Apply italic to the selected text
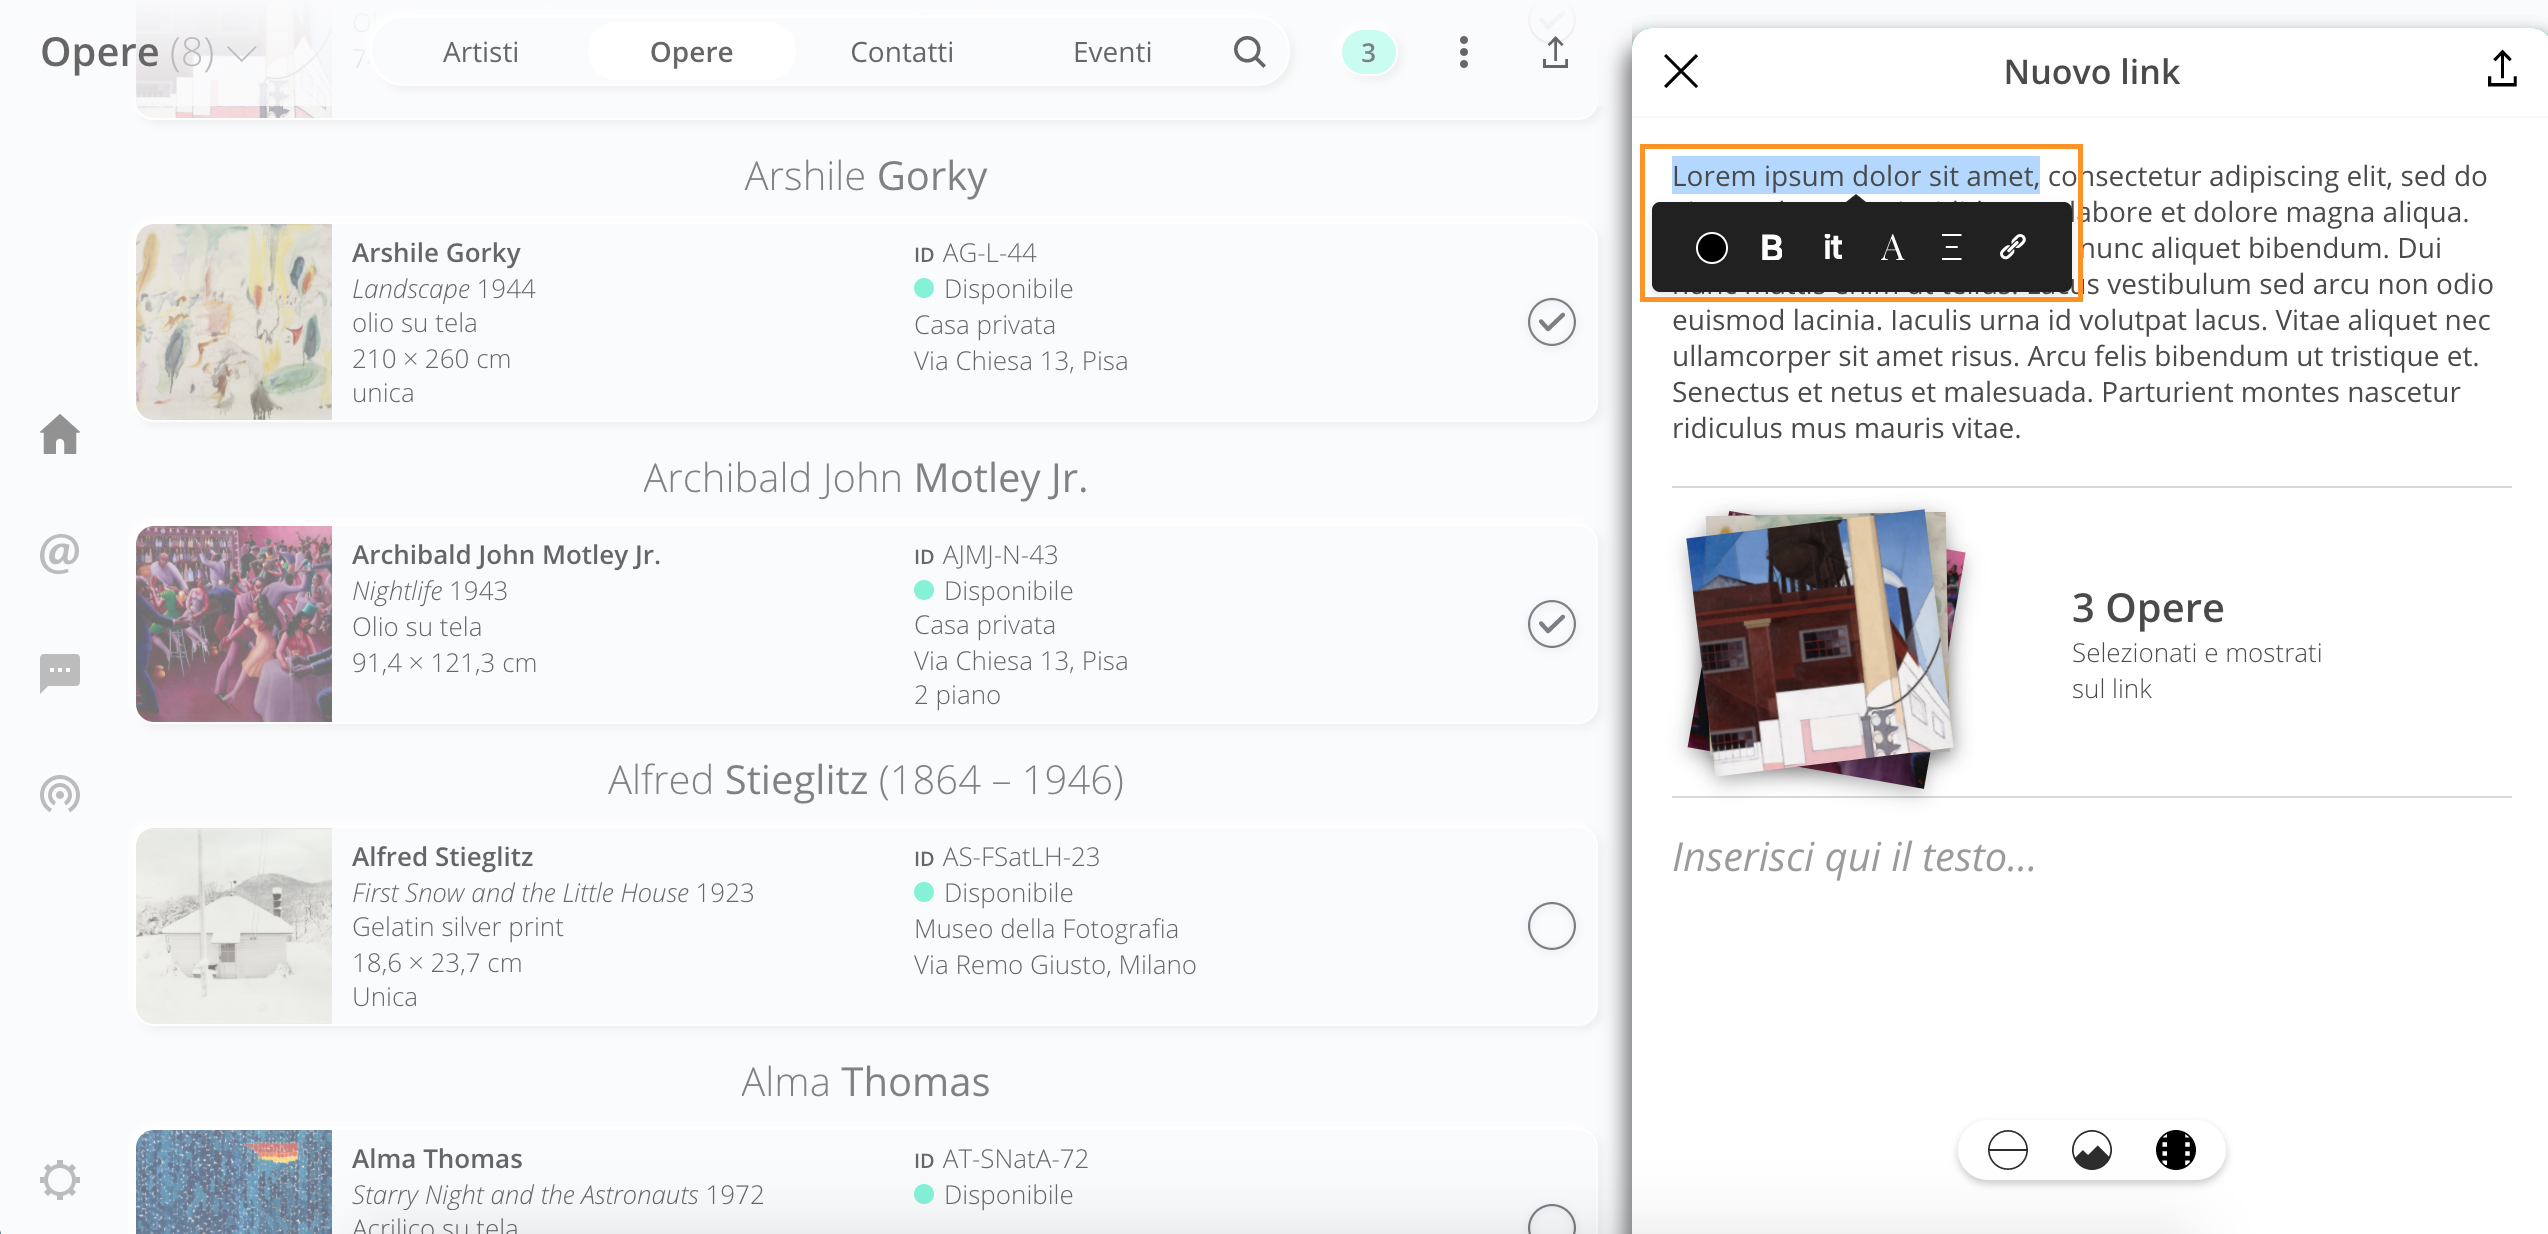The image size is (2548, 1234). tap(1832, 247)
